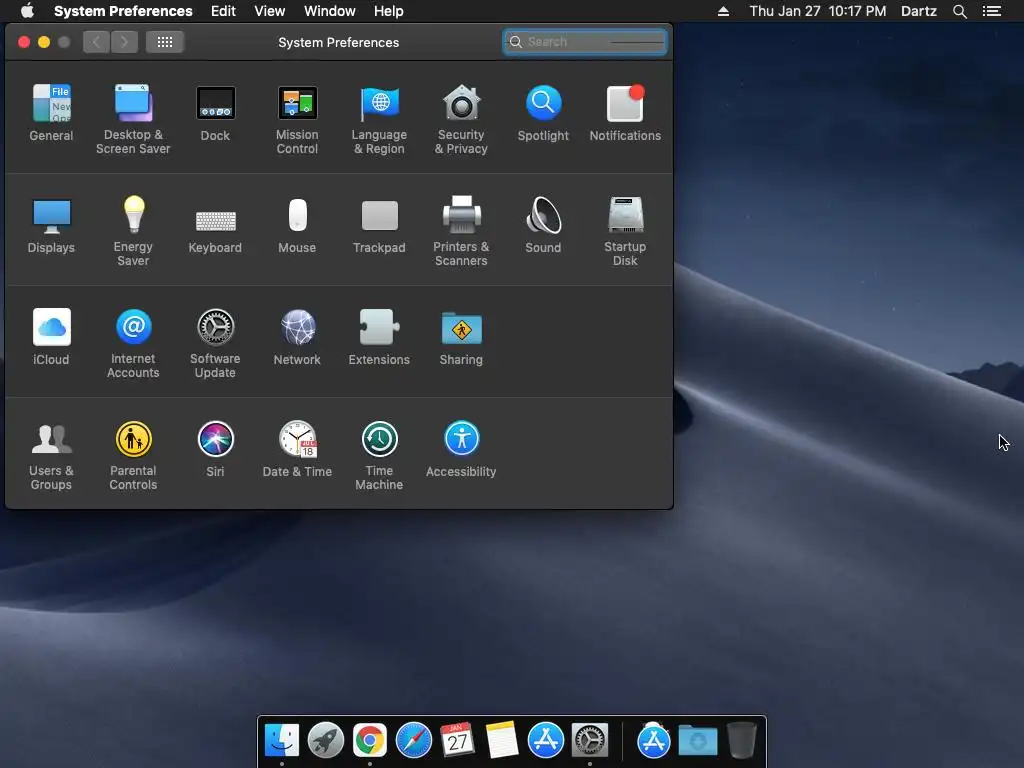Click the forward navigation arrow

coord(124,42)
